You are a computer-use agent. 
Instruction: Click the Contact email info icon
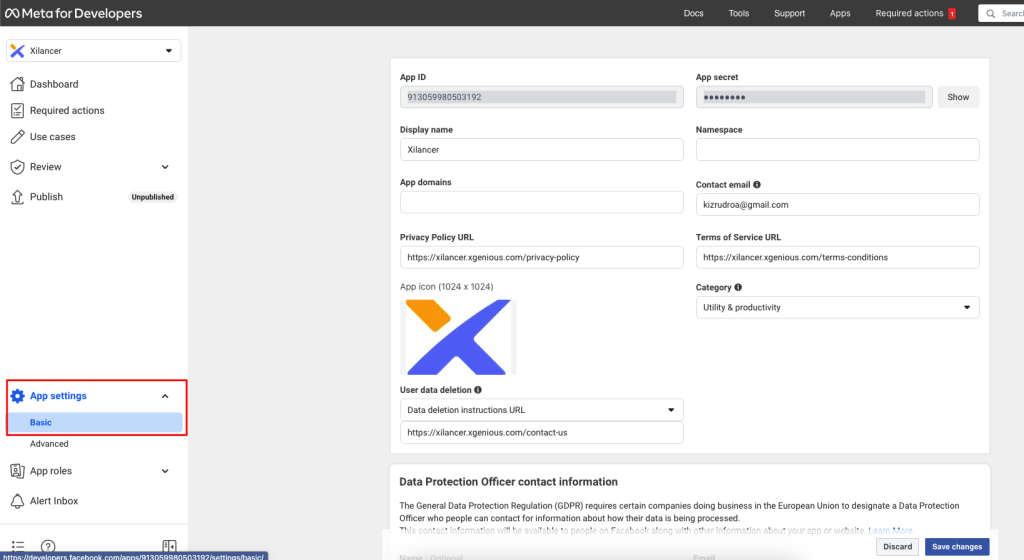(x=757, y=185)
